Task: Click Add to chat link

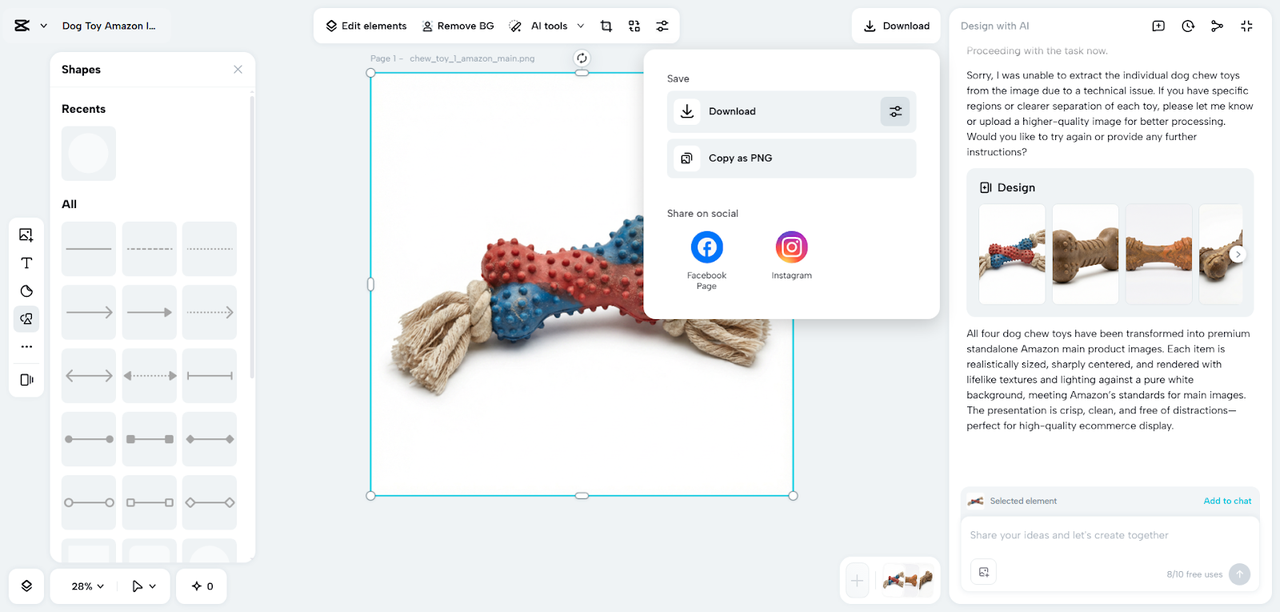Action: tap(1227, 501)
